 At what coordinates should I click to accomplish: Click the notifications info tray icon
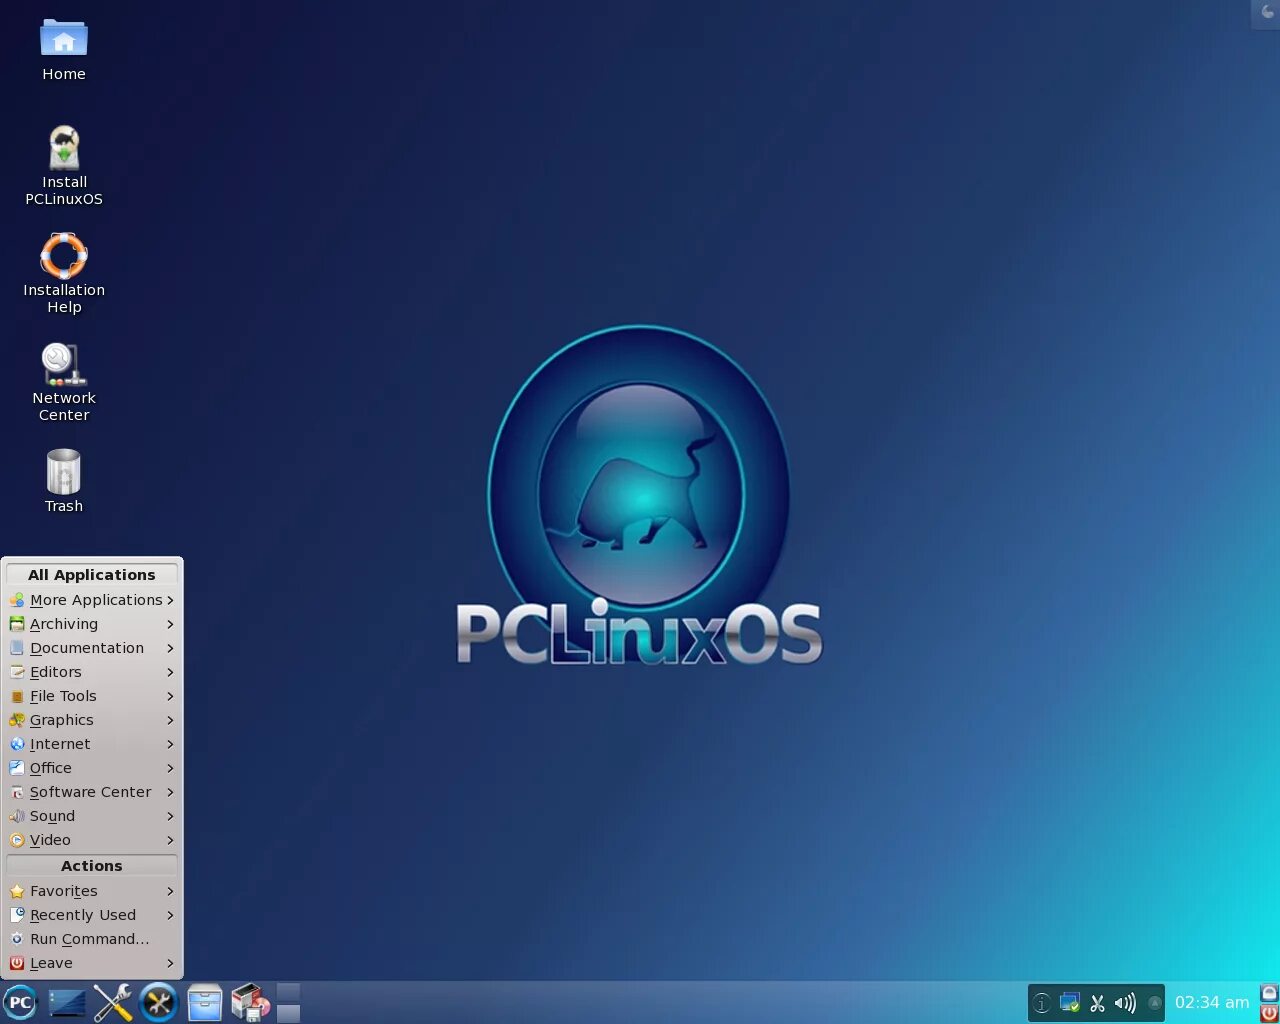pyautogui.click(x=1041, y=1003)
